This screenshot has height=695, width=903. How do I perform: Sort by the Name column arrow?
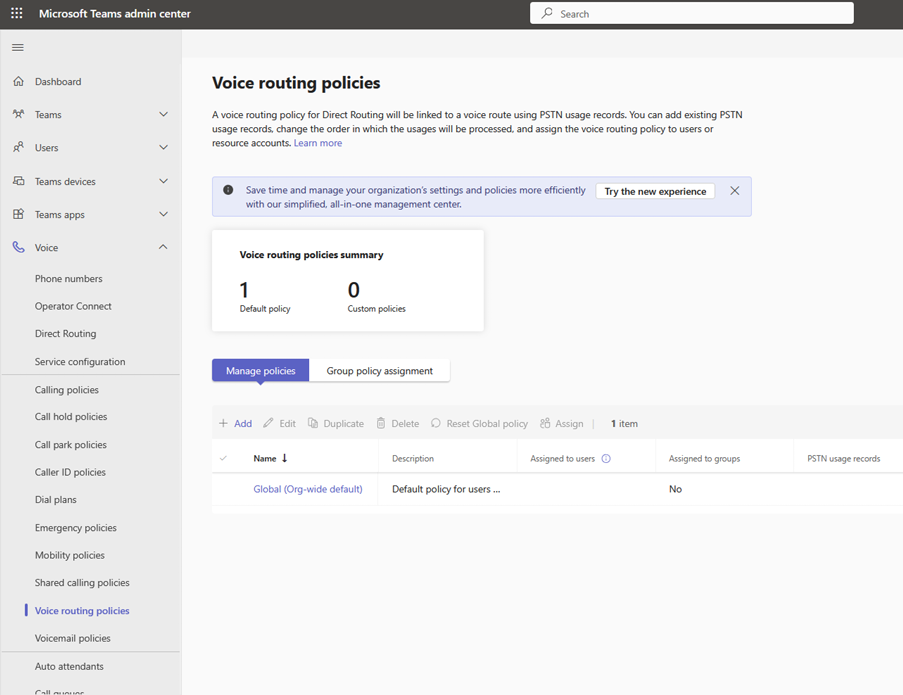[x=284, y=458]
